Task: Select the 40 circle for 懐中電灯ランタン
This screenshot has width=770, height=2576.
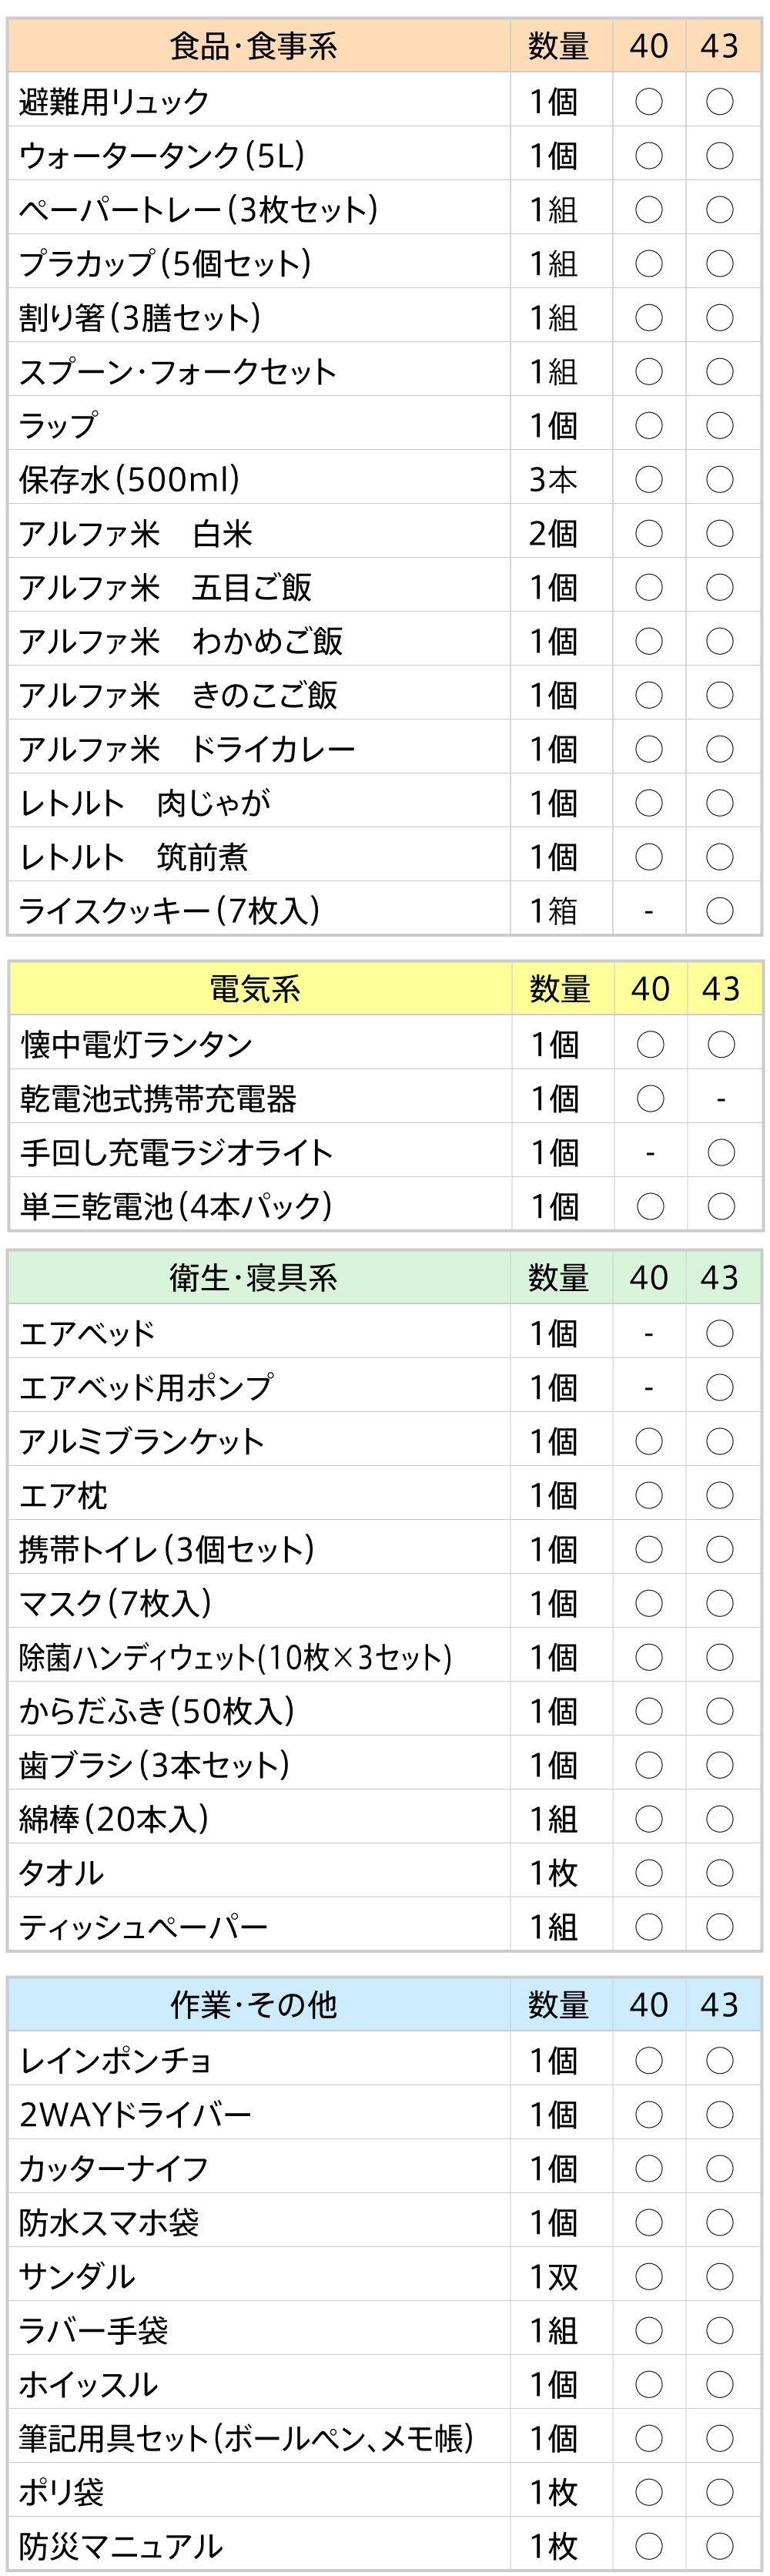Action: click(x=650, y=1044)
